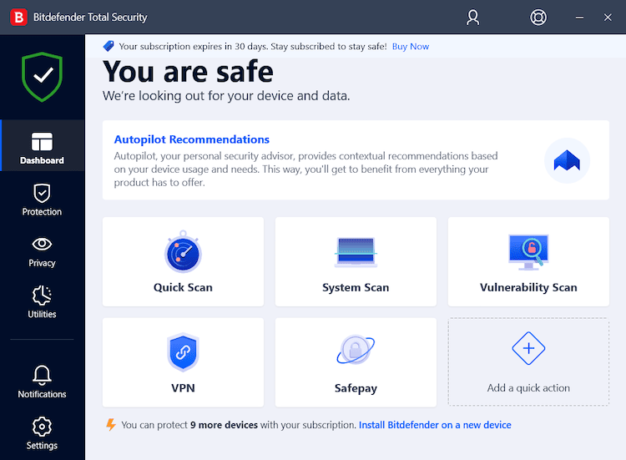Go to the Privacy section
The image size is (626, 460).
click(x=42, y=251)
